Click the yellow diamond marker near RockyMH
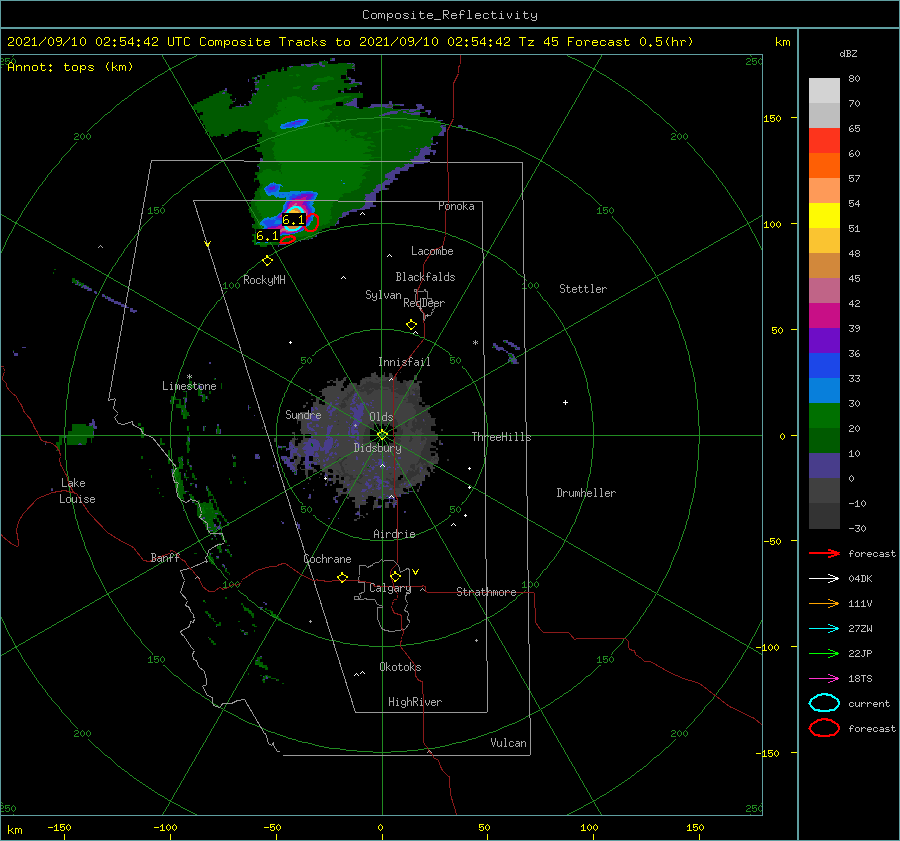Screen dimensions: 900x841 tap(267, 261)
